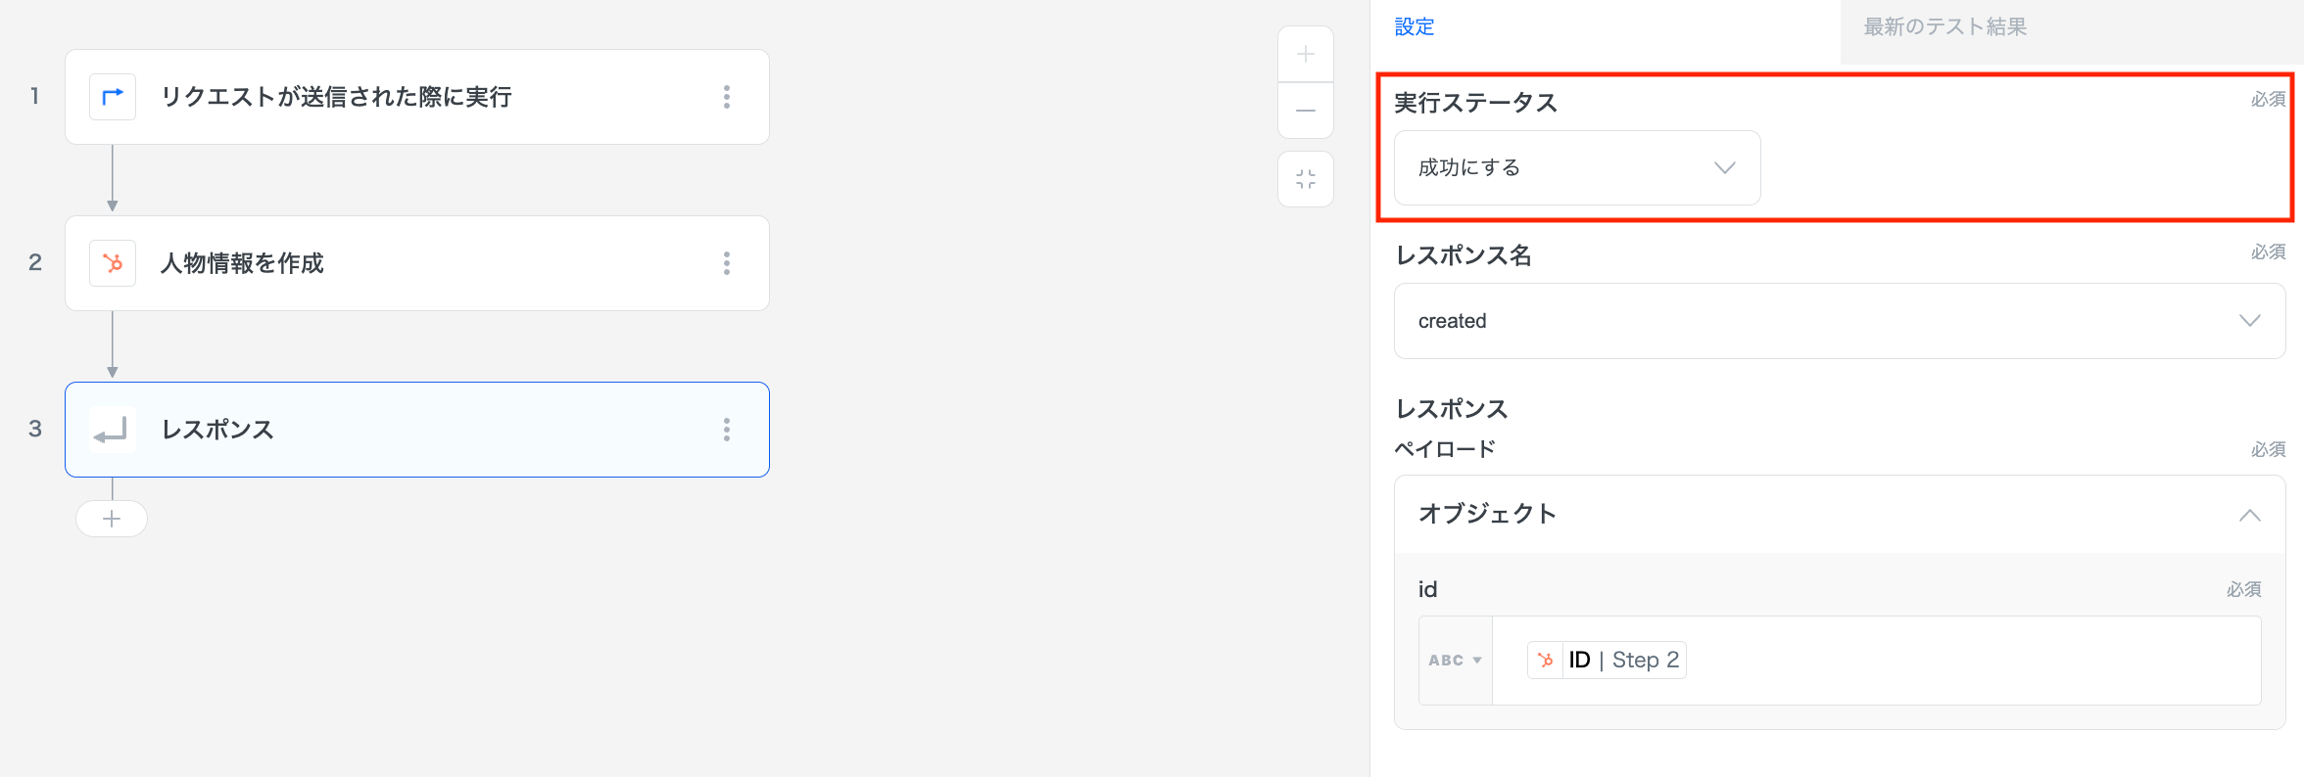
Task: Open the レスポンス名 dropdown showing created
Action: tap(1838, 321)
